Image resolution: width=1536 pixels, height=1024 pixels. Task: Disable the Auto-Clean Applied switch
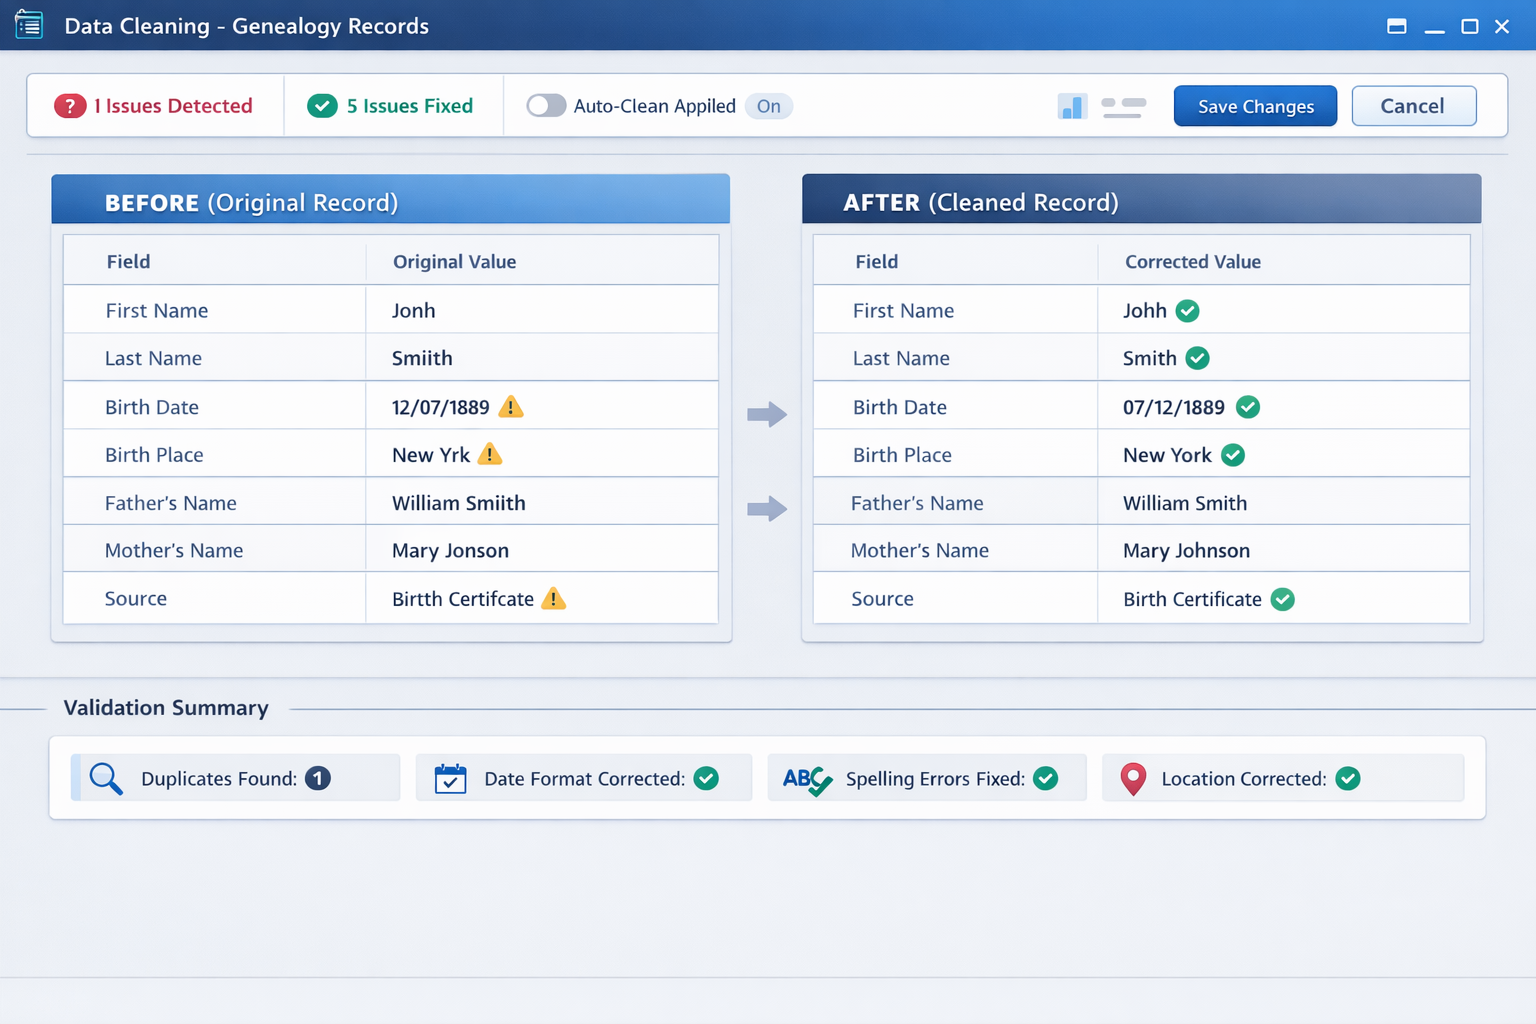coord(547,105)
